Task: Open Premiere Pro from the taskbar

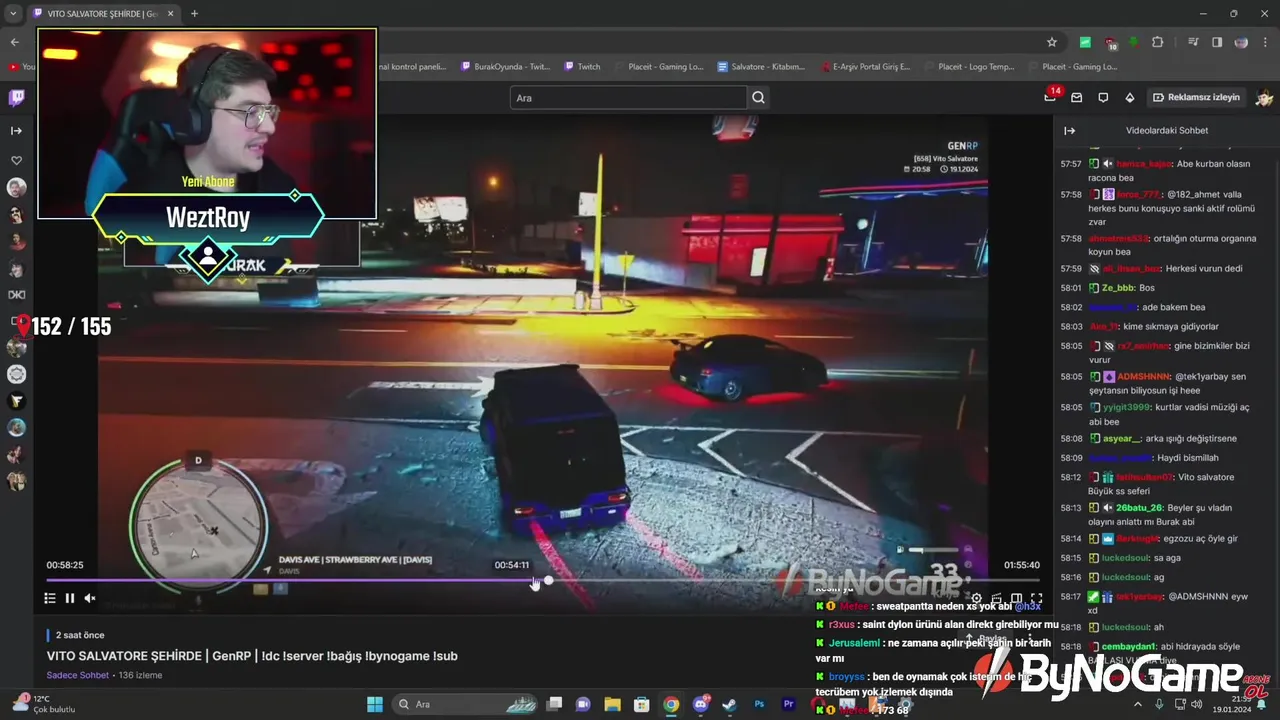Action: pyautogui.click(x=789, y=704)
